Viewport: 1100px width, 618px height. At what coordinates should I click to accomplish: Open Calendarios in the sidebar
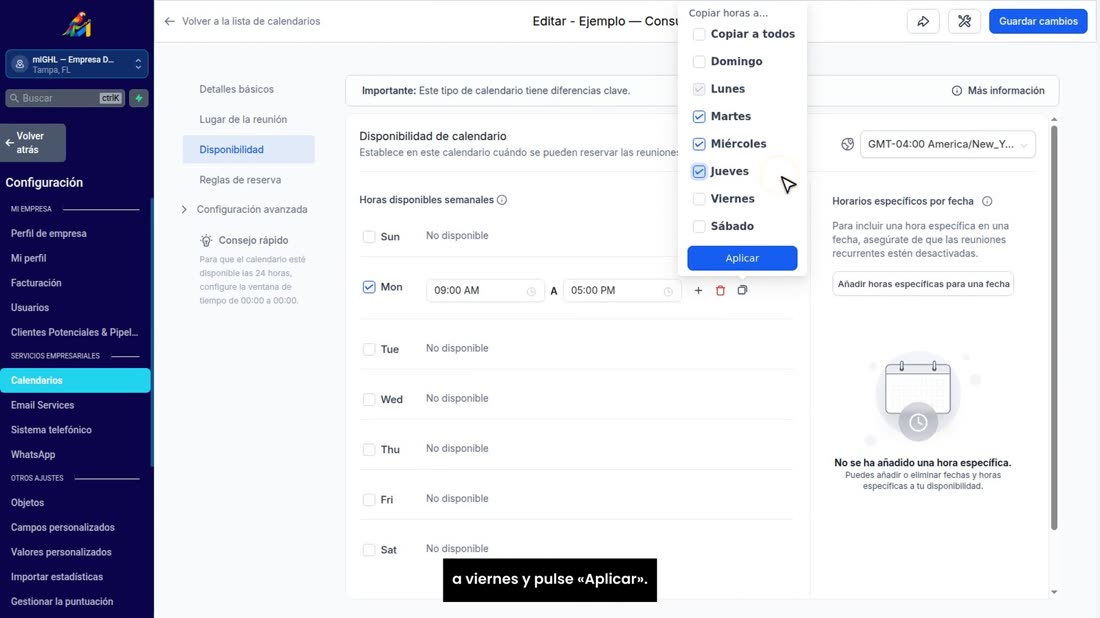pyautogui.click(x=75, y=380)
